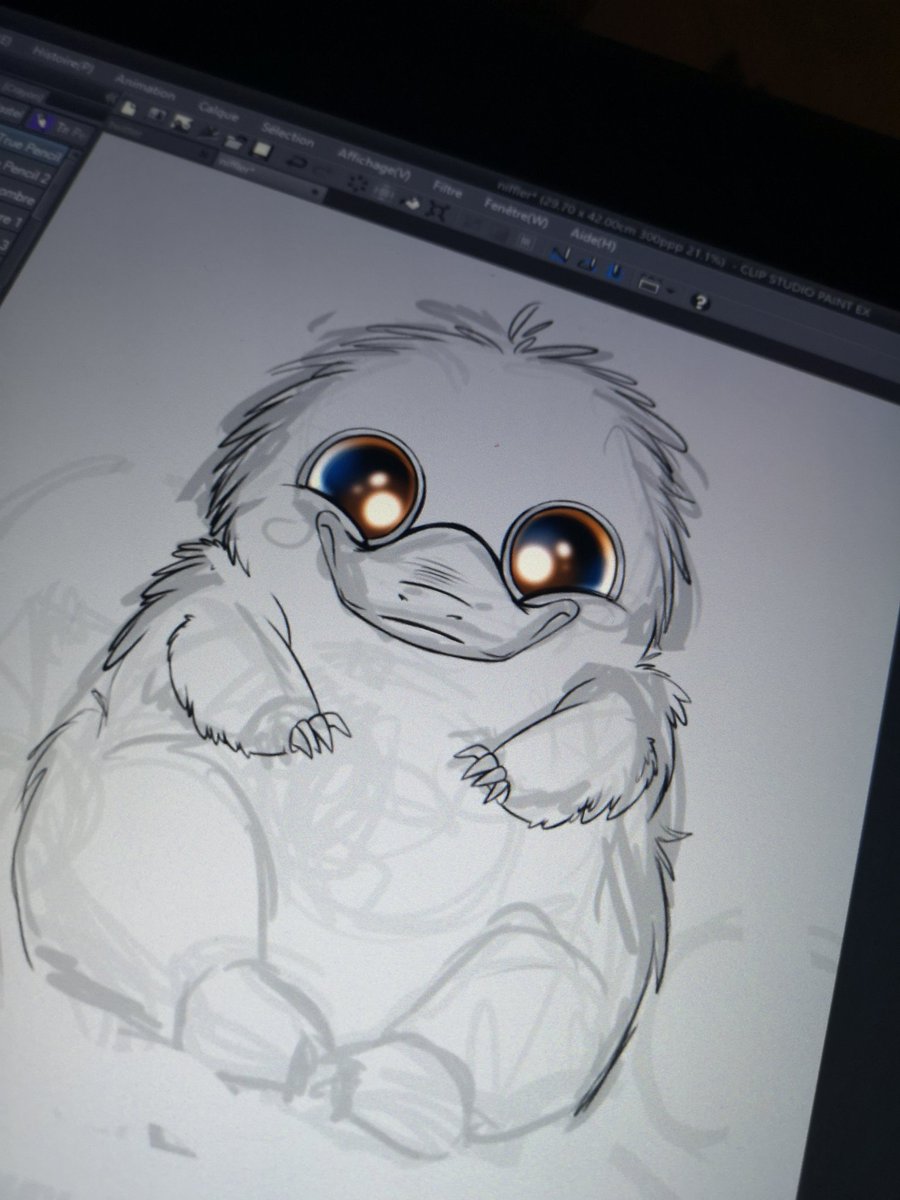The image size is (900, 1200).
Task: Select the True Pencil sub tool
Action: tap(30, 146)
